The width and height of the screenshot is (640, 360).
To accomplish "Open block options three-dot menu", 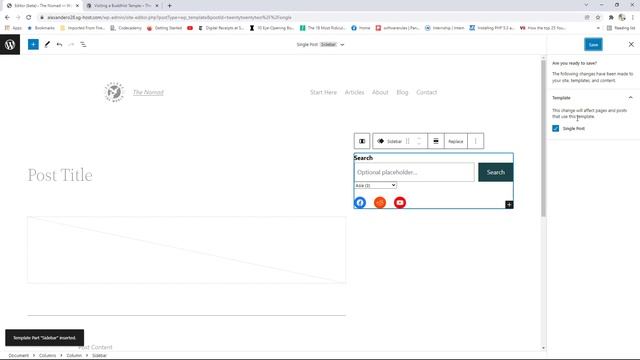I will point(476,141).
